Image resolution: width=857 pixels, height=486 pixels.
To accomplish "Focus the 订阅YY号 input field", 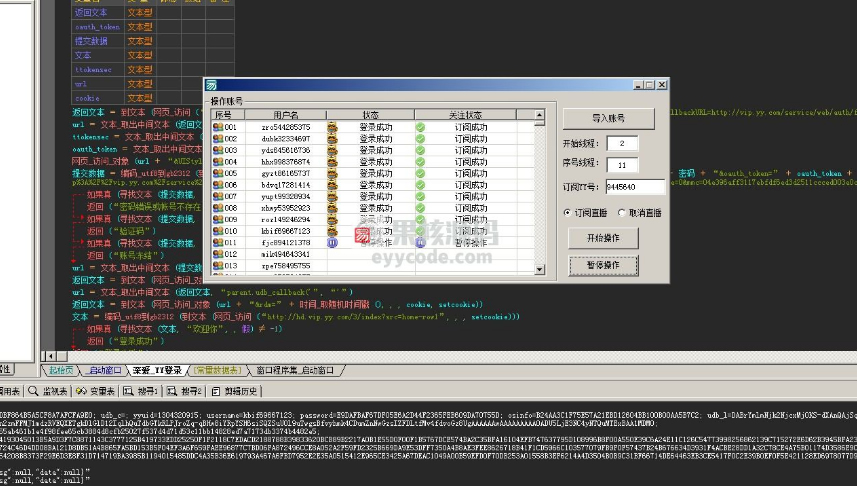I will [635, 186].
